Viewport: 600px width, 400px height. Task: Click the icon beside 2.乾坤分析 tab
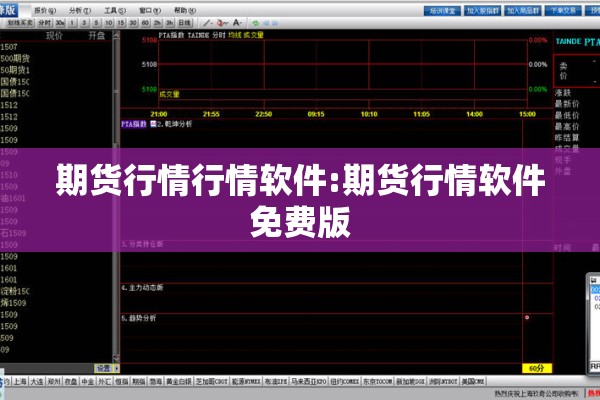[x=153, y=124]
